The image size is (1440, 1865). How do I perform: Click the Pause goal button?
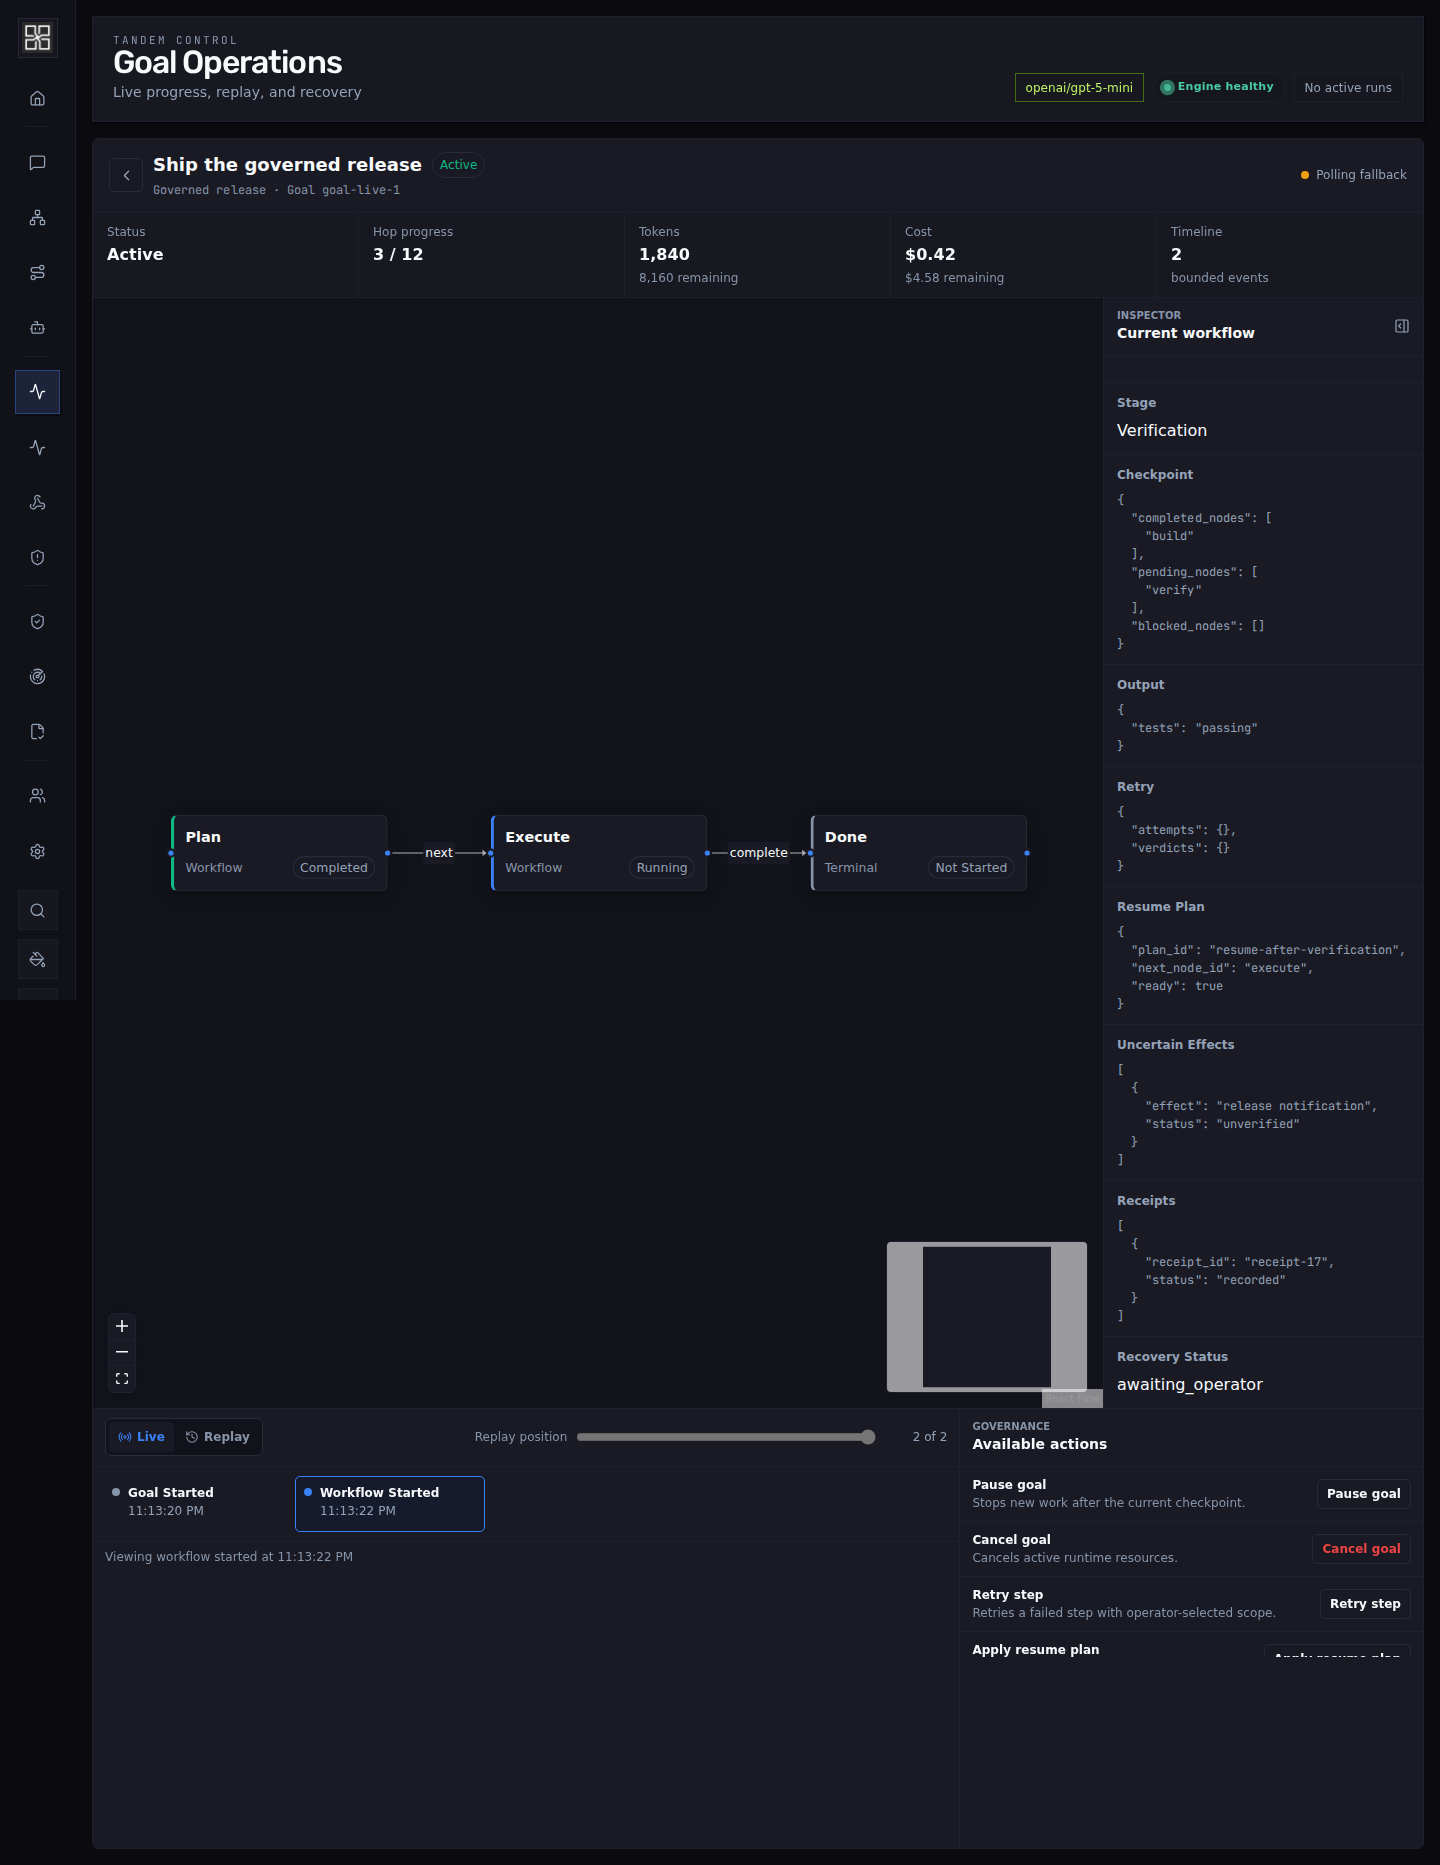(x=1363, y=1494)
